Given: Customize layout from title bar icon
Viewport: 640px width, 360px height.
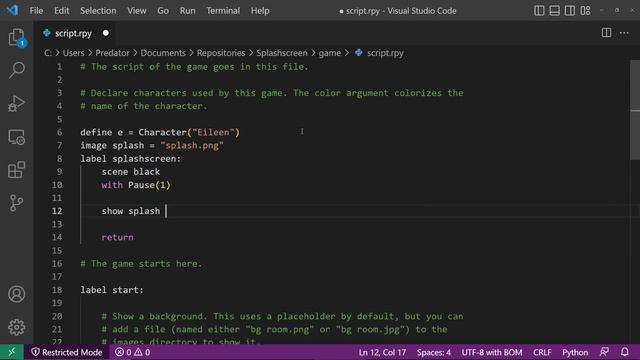Looking at the screenshot, I should coord(585,11).
